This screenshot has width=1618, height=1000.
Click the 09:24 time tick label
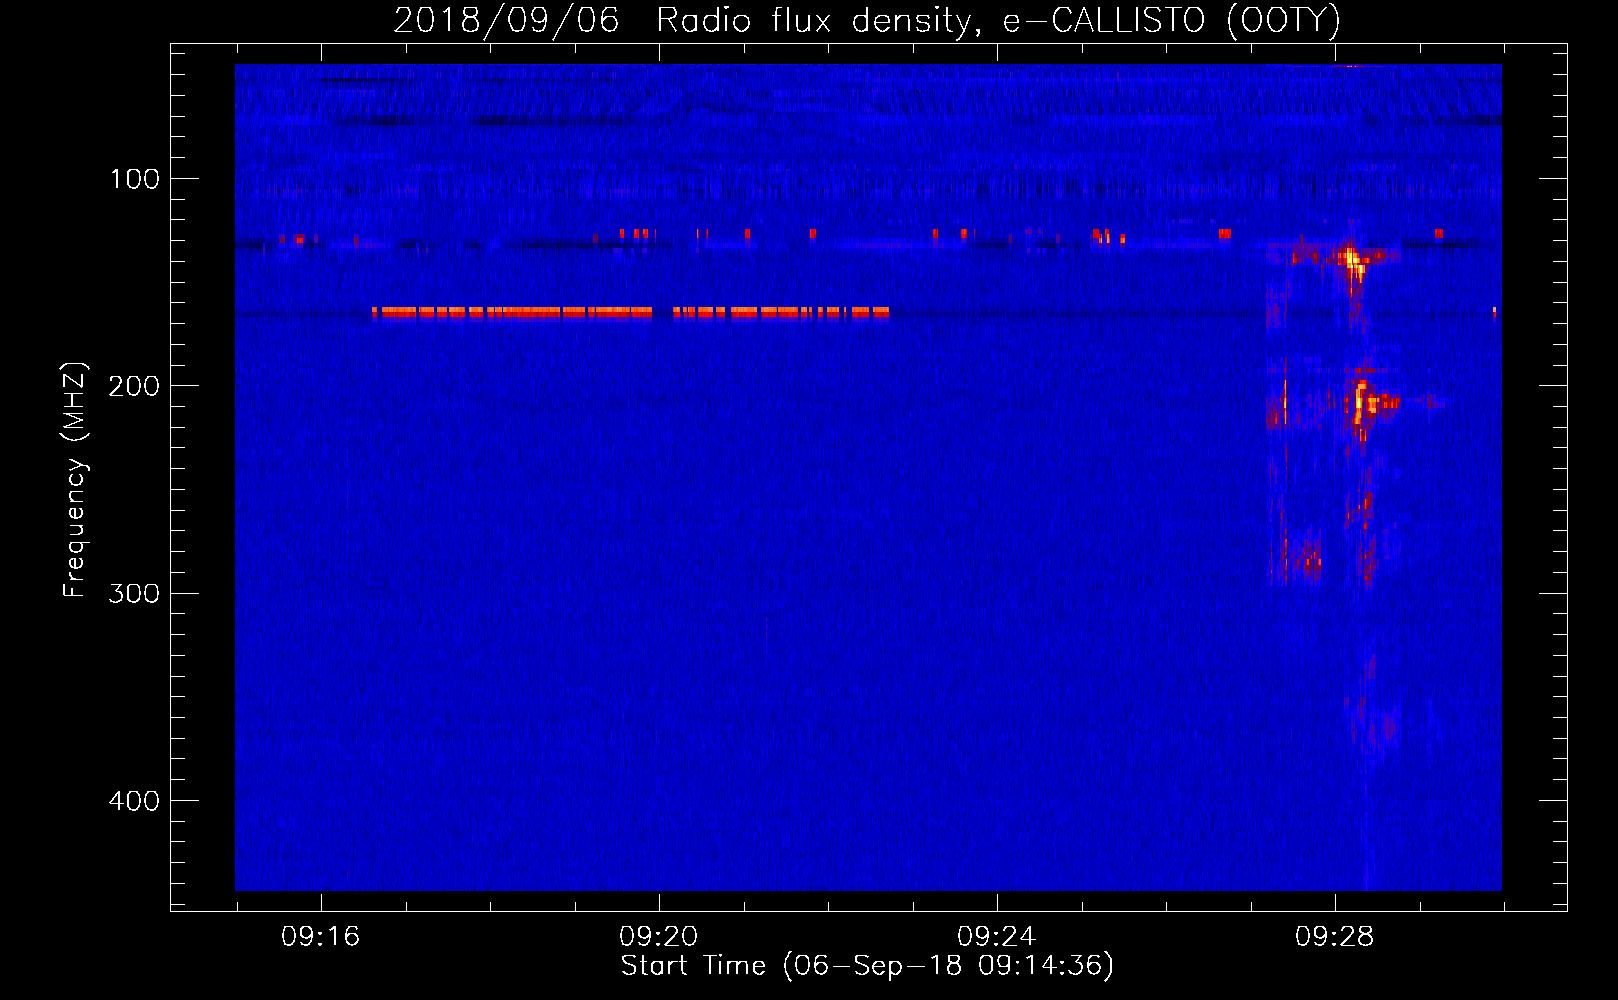coord(996,937)
